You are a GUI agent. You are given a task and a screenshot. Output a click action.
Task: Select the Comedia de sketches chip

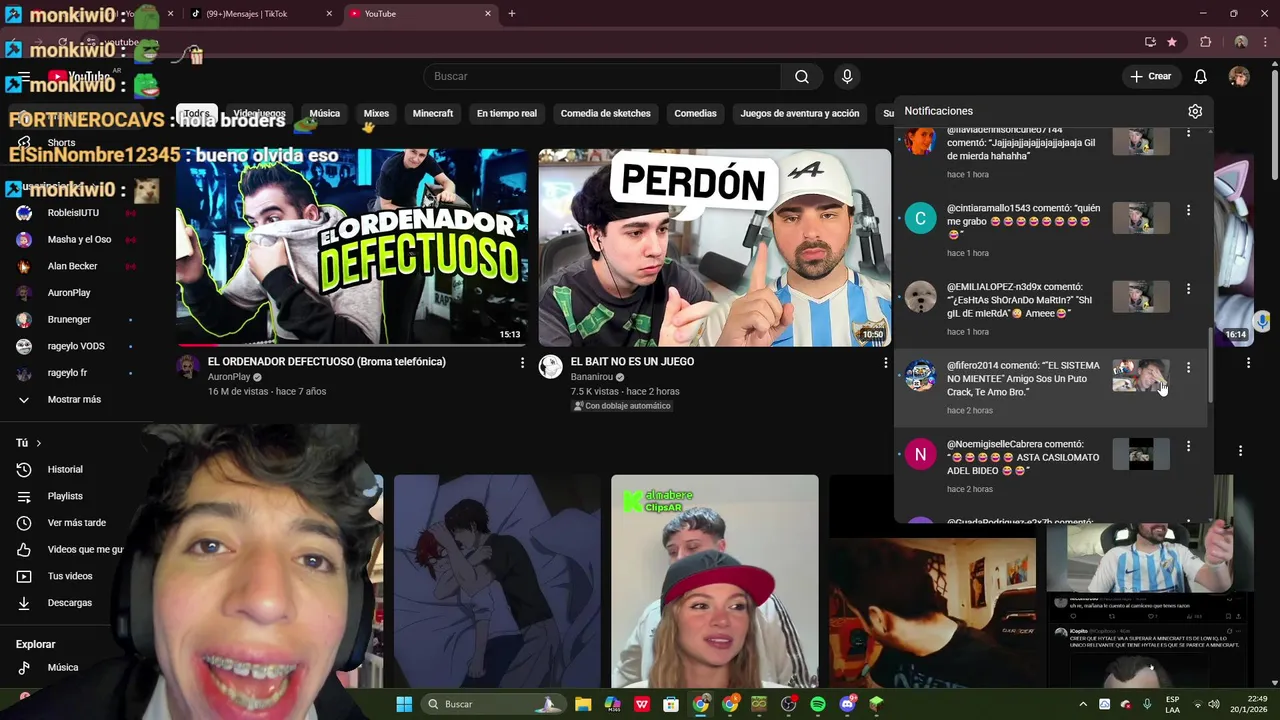point(606,113)
